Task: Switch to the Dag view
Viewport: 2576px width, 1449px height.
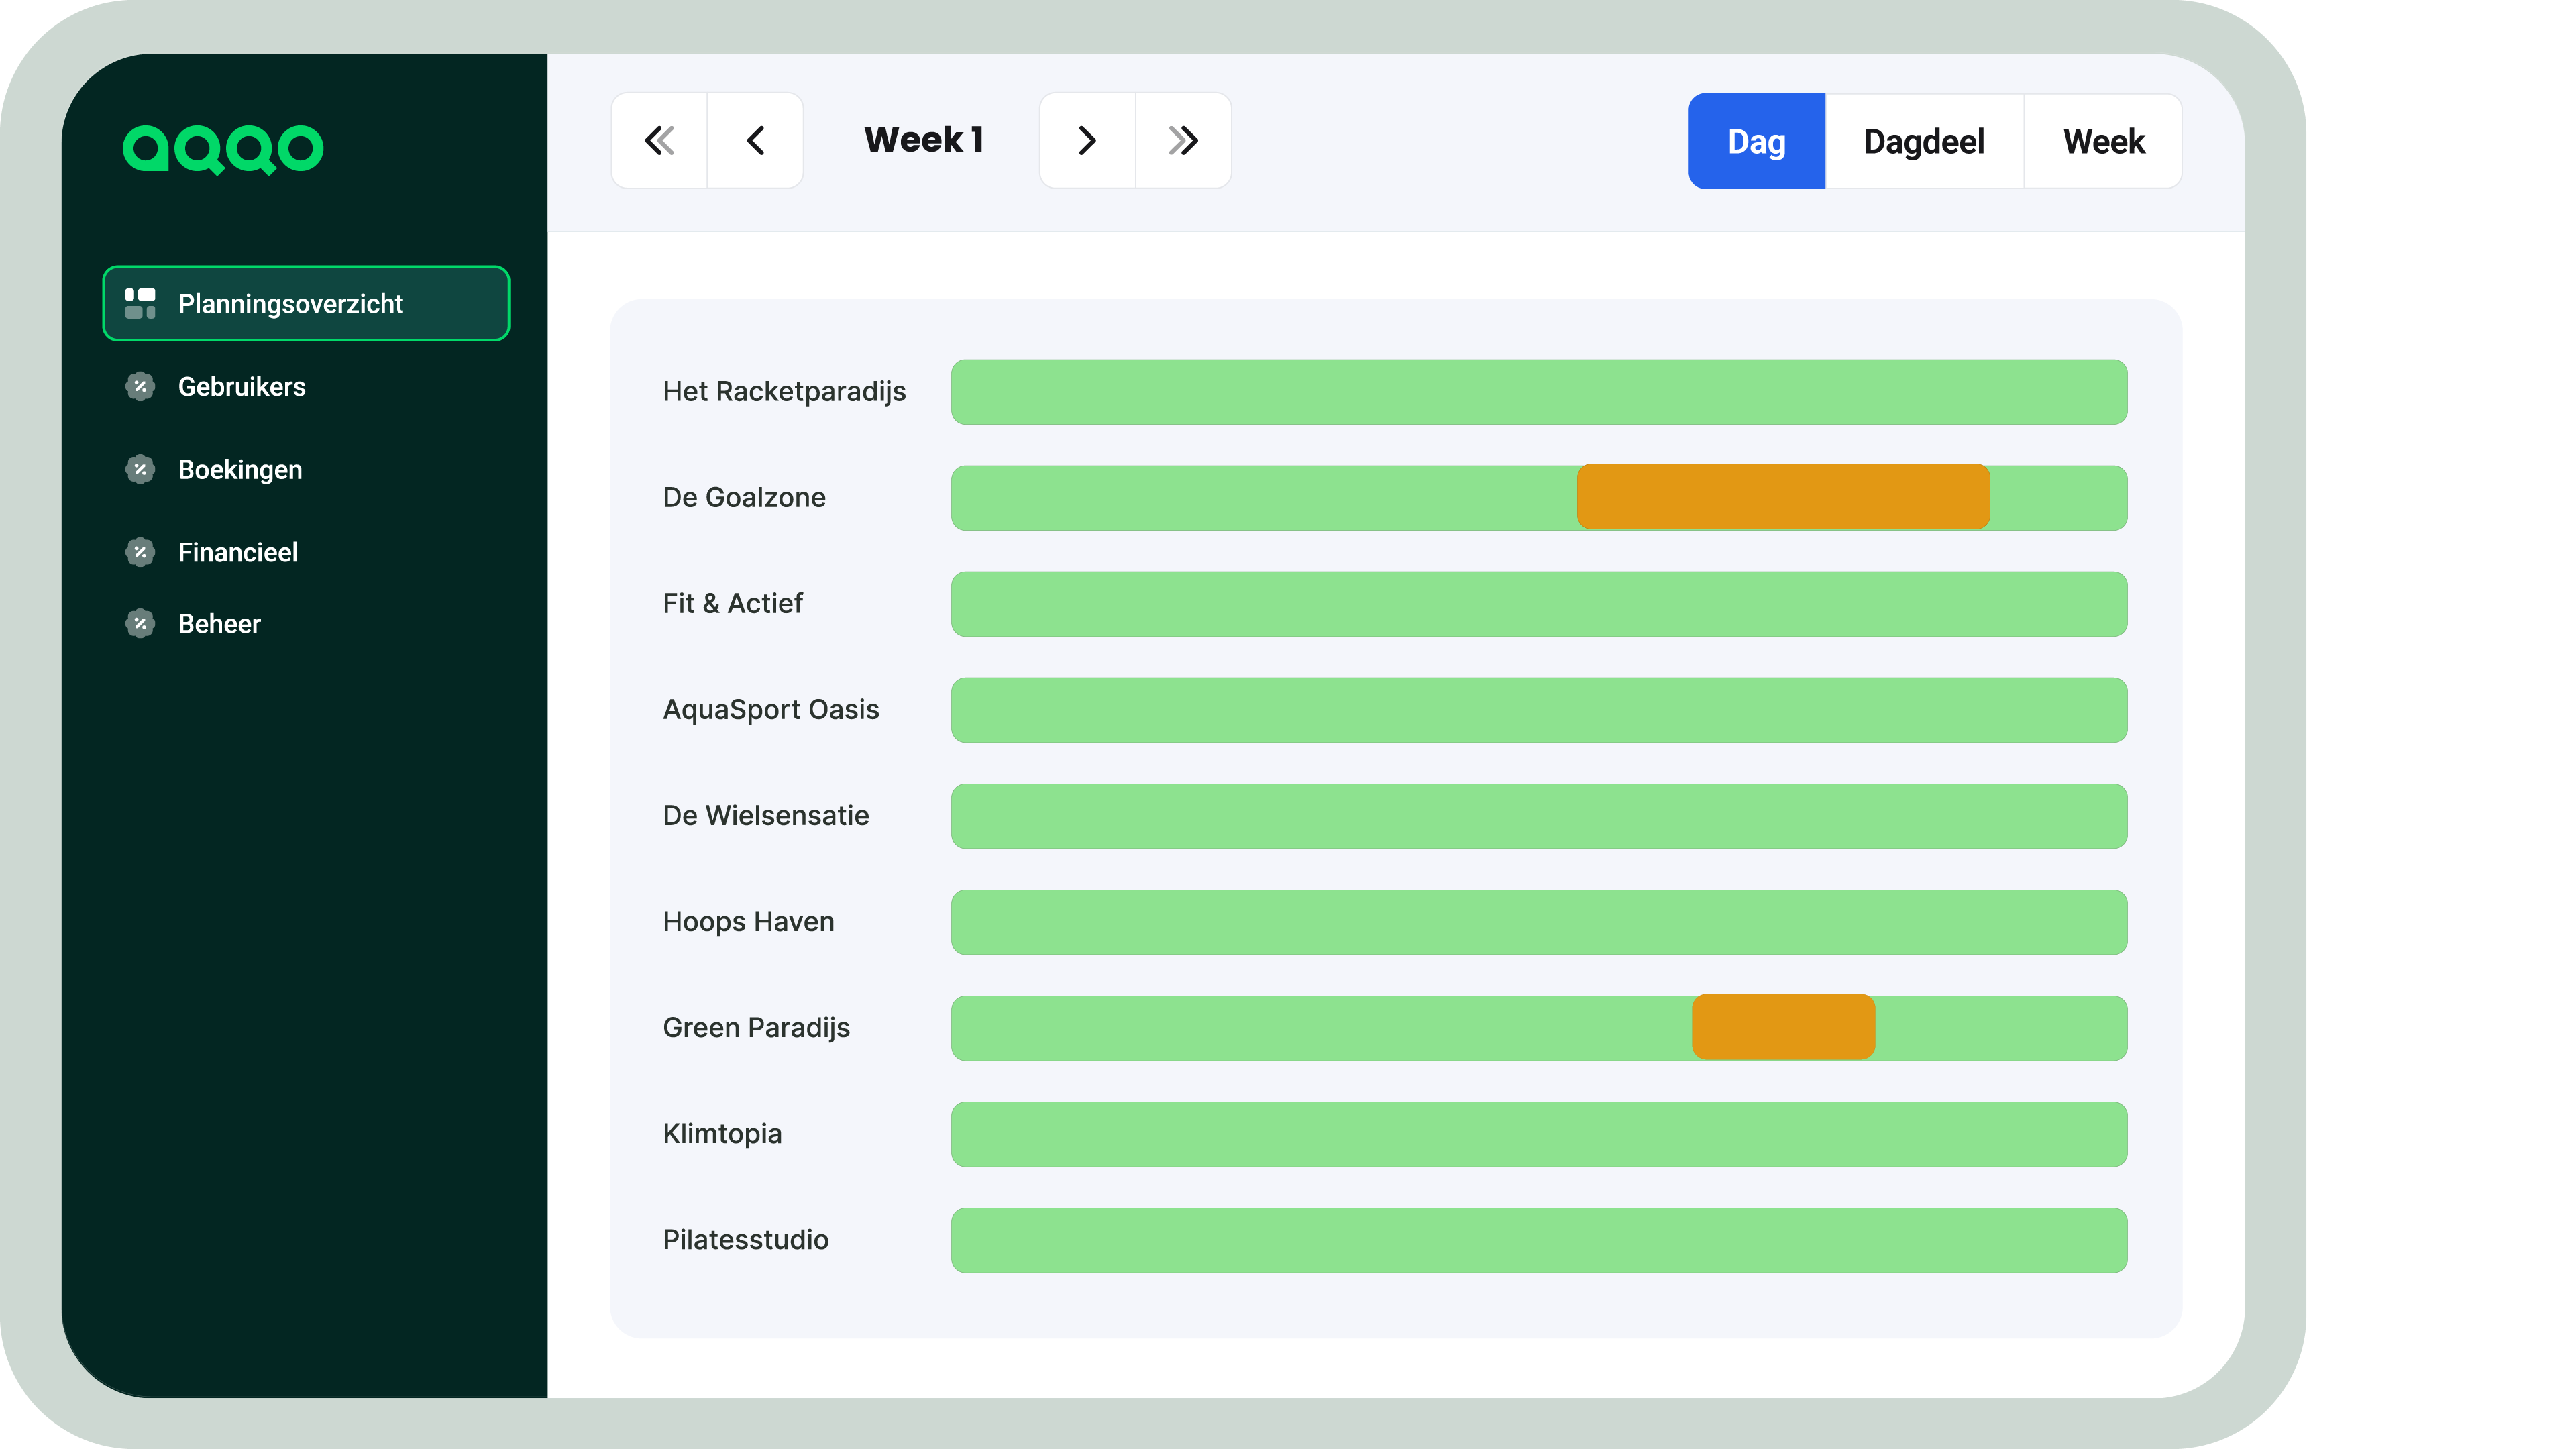Action: (x=1757, y=141)
